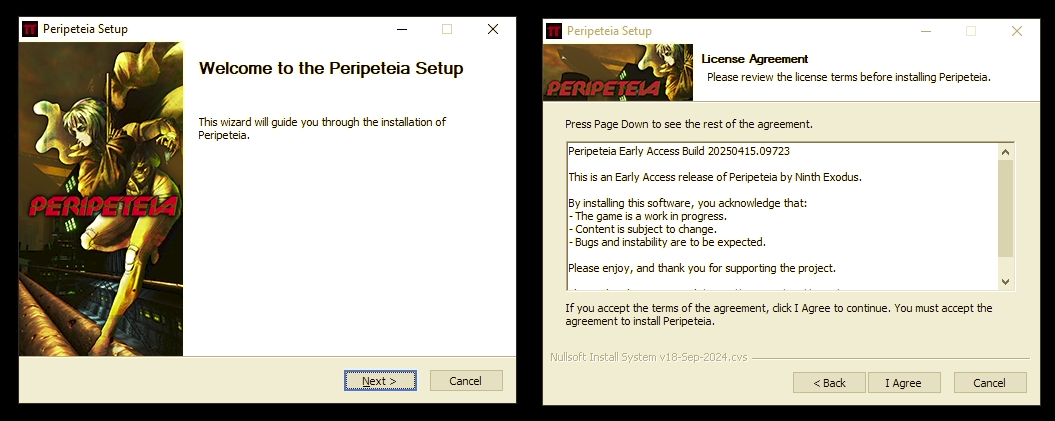This screenshot has width=1055, height=421.
Task: Minimize the Welcome setup window
Action: (402, 29)
